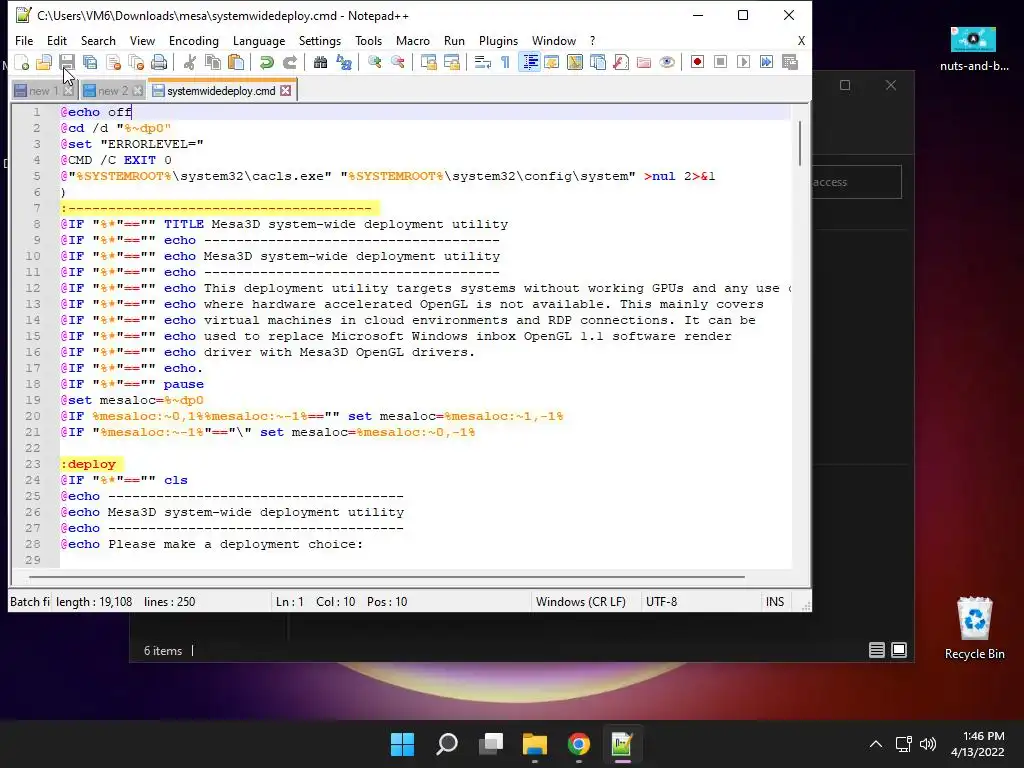Toggle Show All Characters pilcrow icon
This screenshot has height=768, width=1024.
point(505,62)
